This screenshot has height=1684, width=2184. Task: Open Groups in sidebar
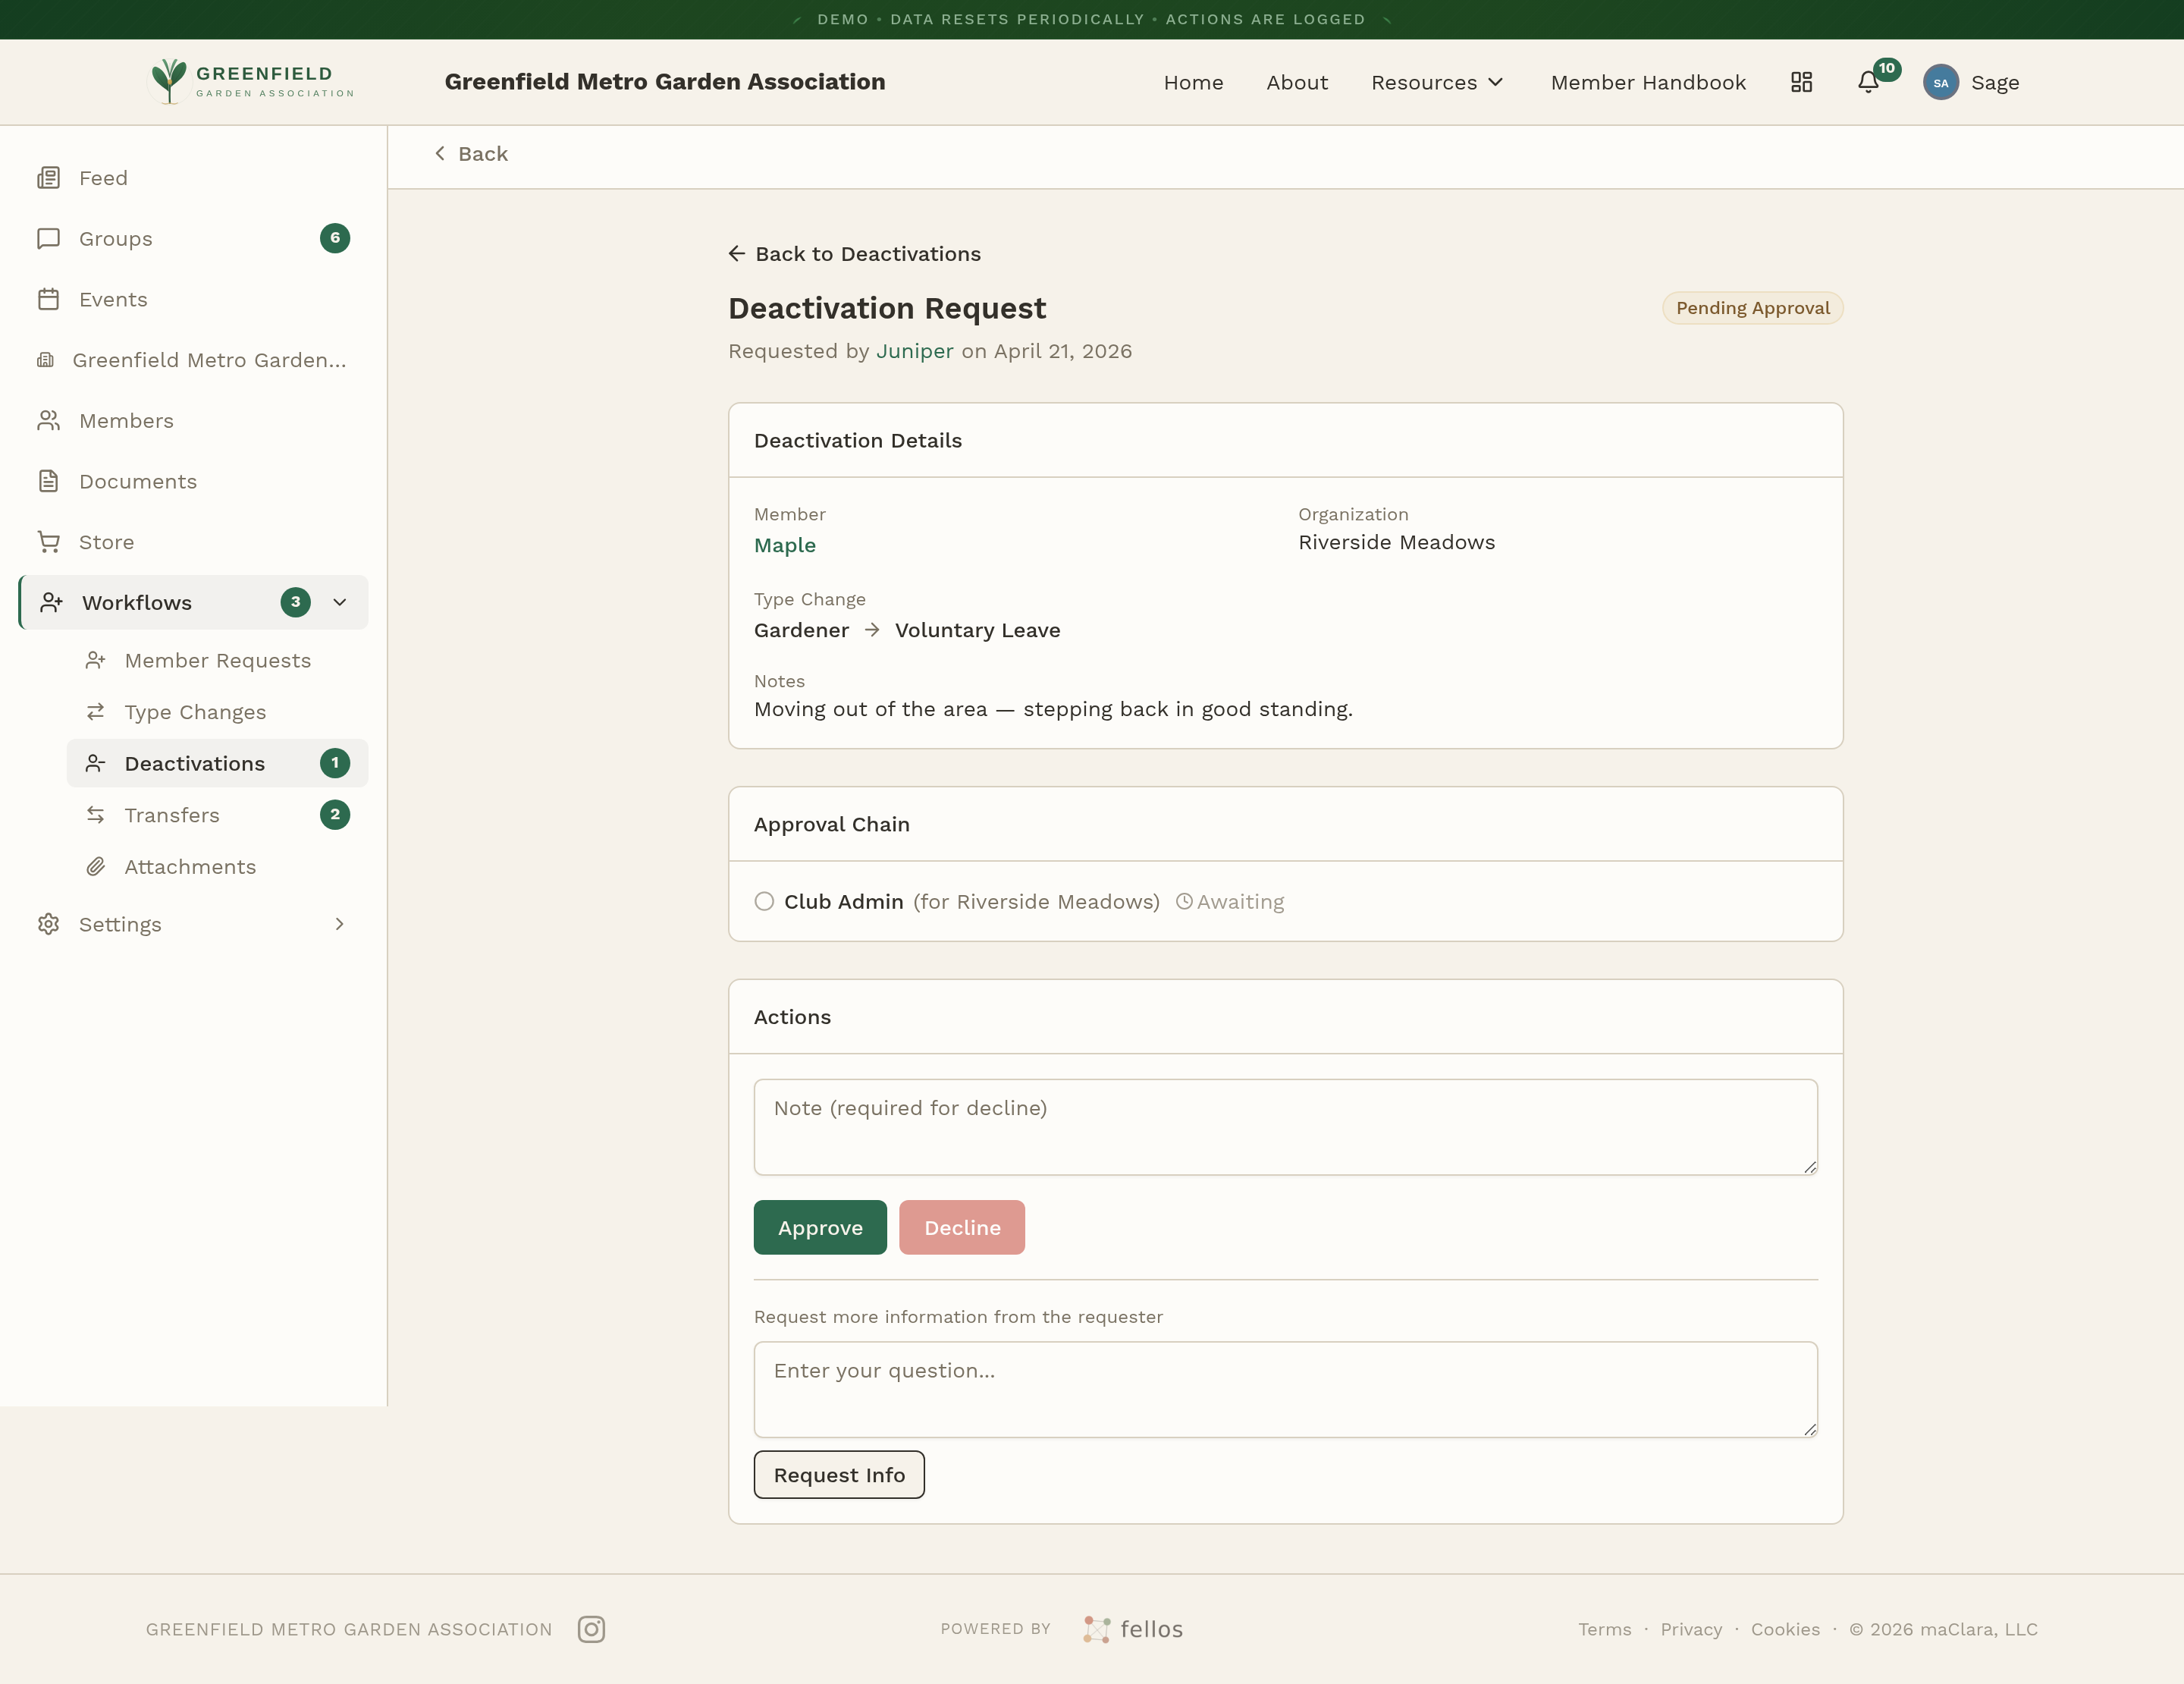194,239
